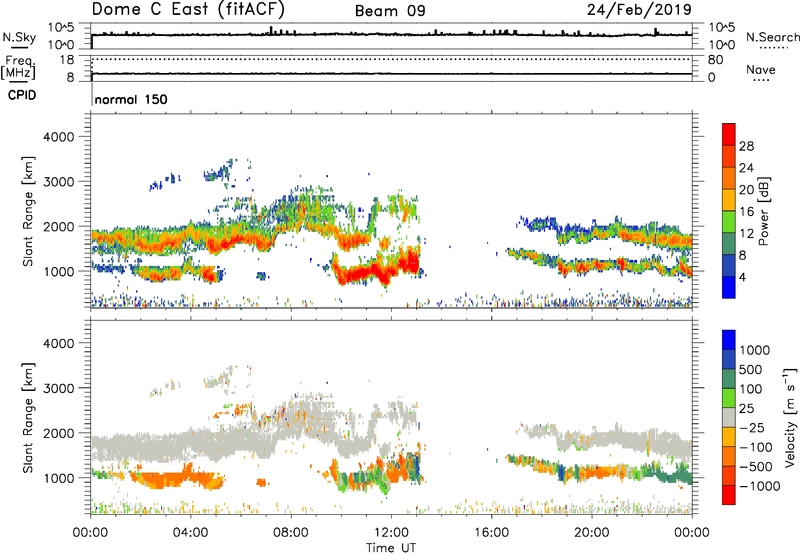Pick the light green 12–16 dB colorbar segment

point(729,222)
